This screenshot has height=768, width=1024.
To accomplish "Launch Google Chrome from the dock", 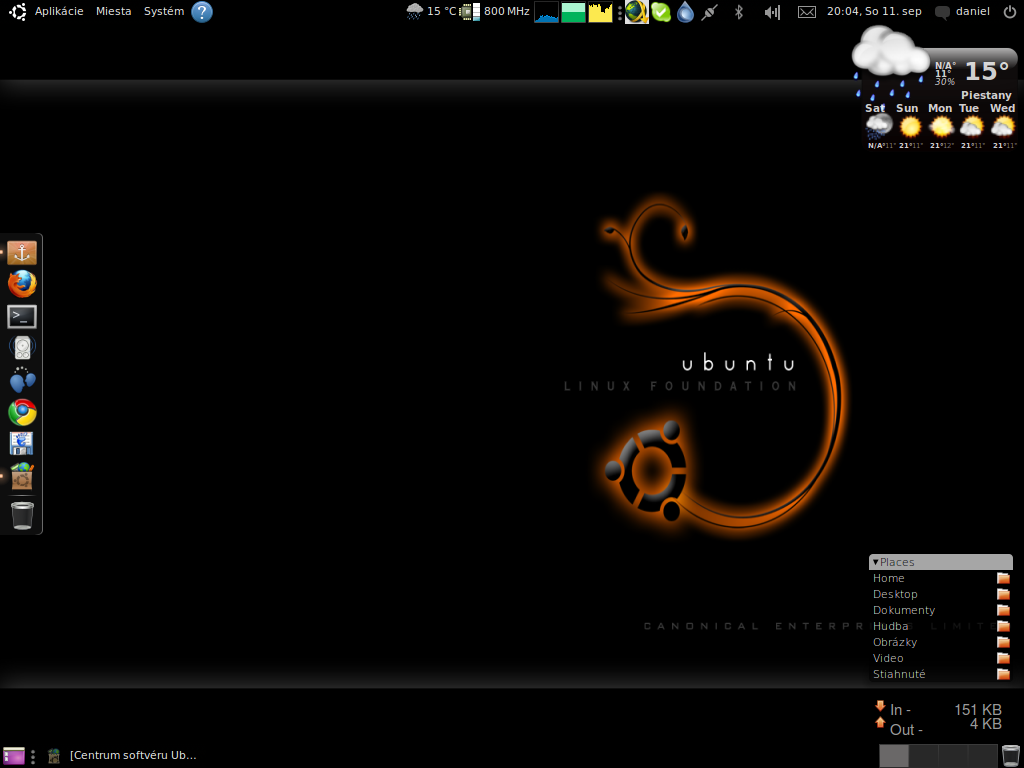I will (22, 412).
